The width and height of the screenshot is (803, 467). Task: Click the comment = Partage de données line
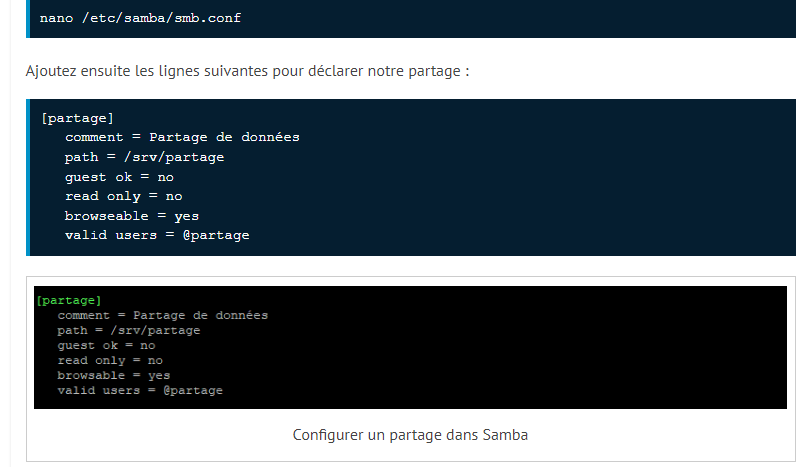pos(182,137)
